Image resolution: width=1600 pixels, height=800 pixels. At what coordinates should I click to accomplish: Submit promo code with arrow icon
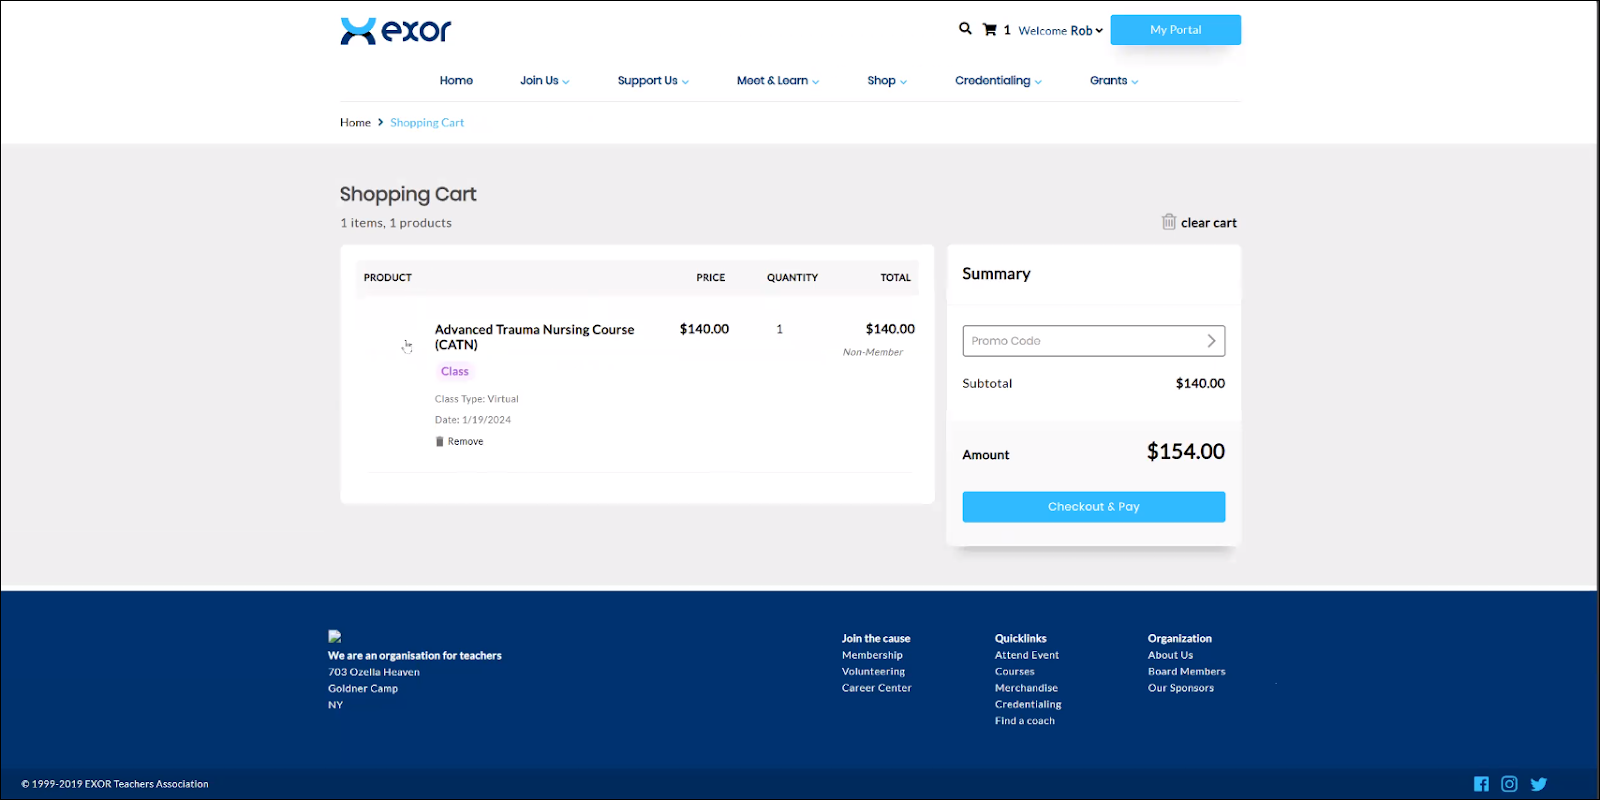point(1211,341)
